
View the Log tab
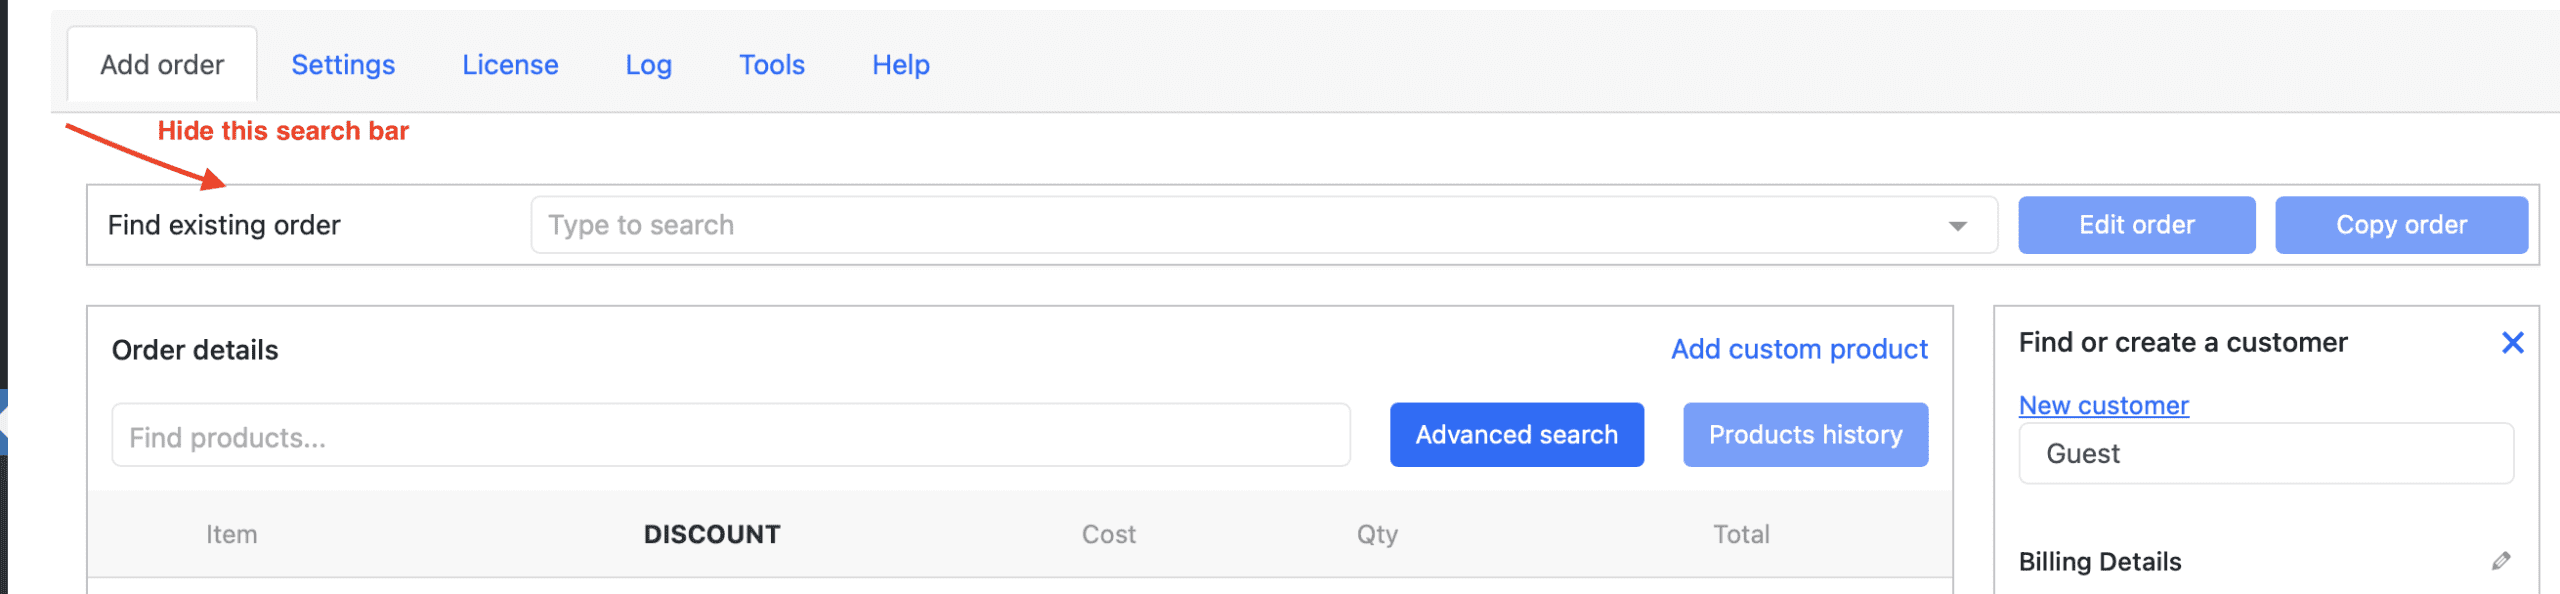(648, 64)
